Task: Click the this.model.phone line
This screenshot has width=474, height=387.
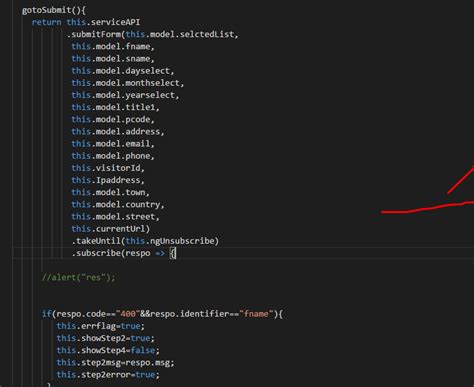Action: 113,156
